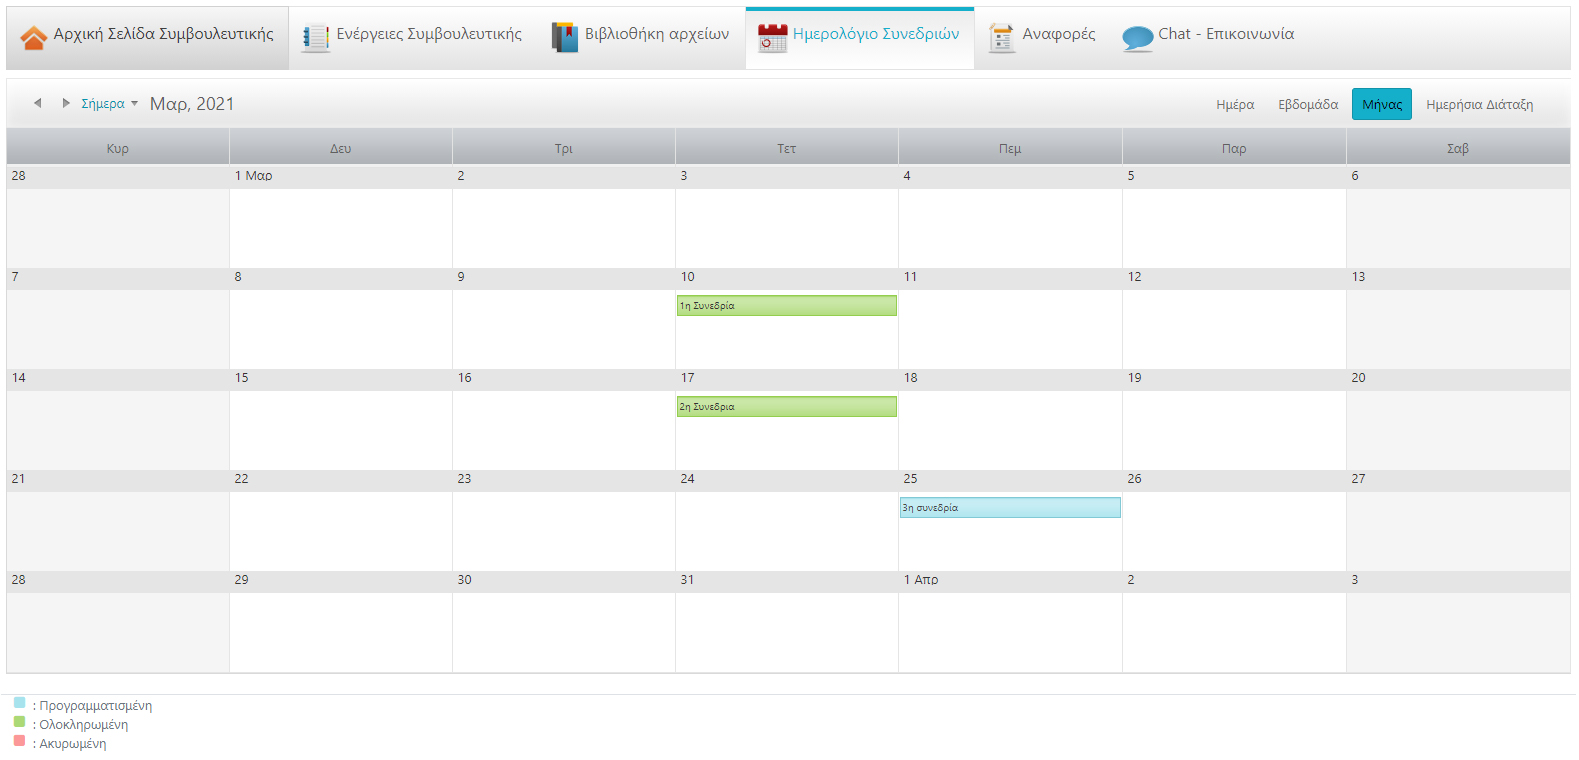Viewport: 1579px width, 760px height.
Task: Click the green Ολοκληρωμένη legend swatch
Action: pos(19,722)
